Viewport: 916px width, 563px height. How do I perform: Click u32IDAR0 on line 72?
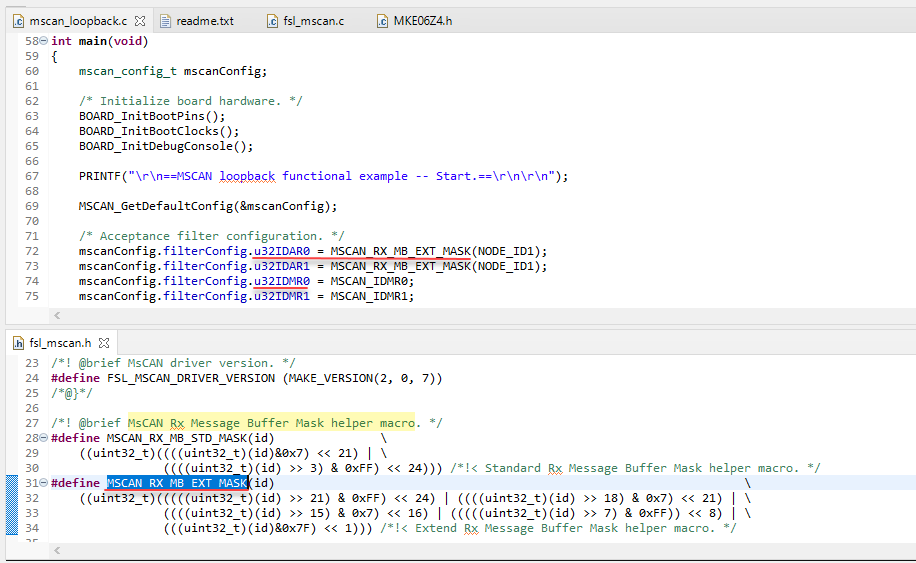pyautogui.click(x=282, y=251)
